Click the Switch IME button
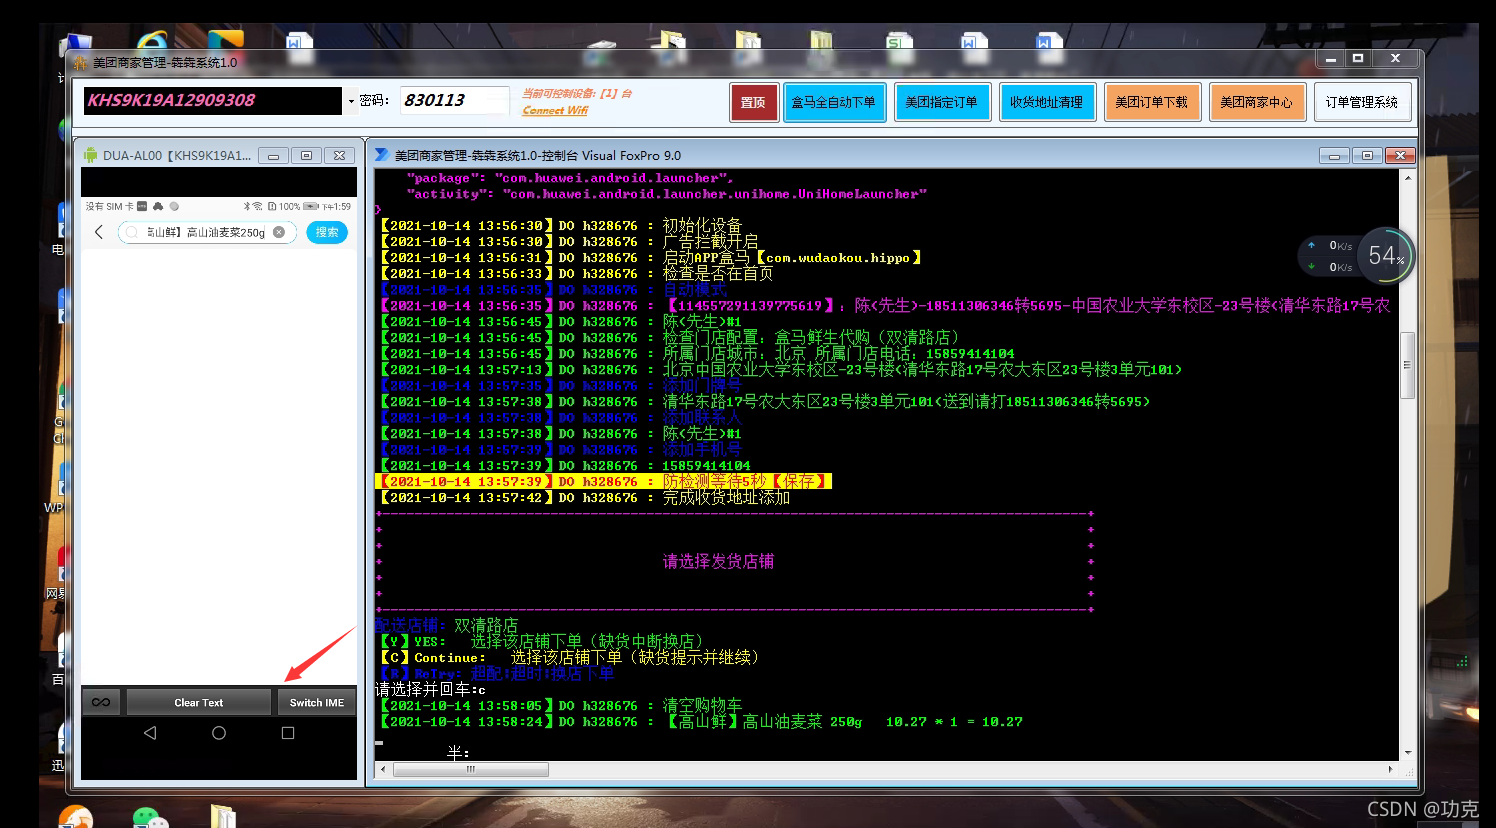This screenshot has width=1496, height=828. click(x=317, y=702)
